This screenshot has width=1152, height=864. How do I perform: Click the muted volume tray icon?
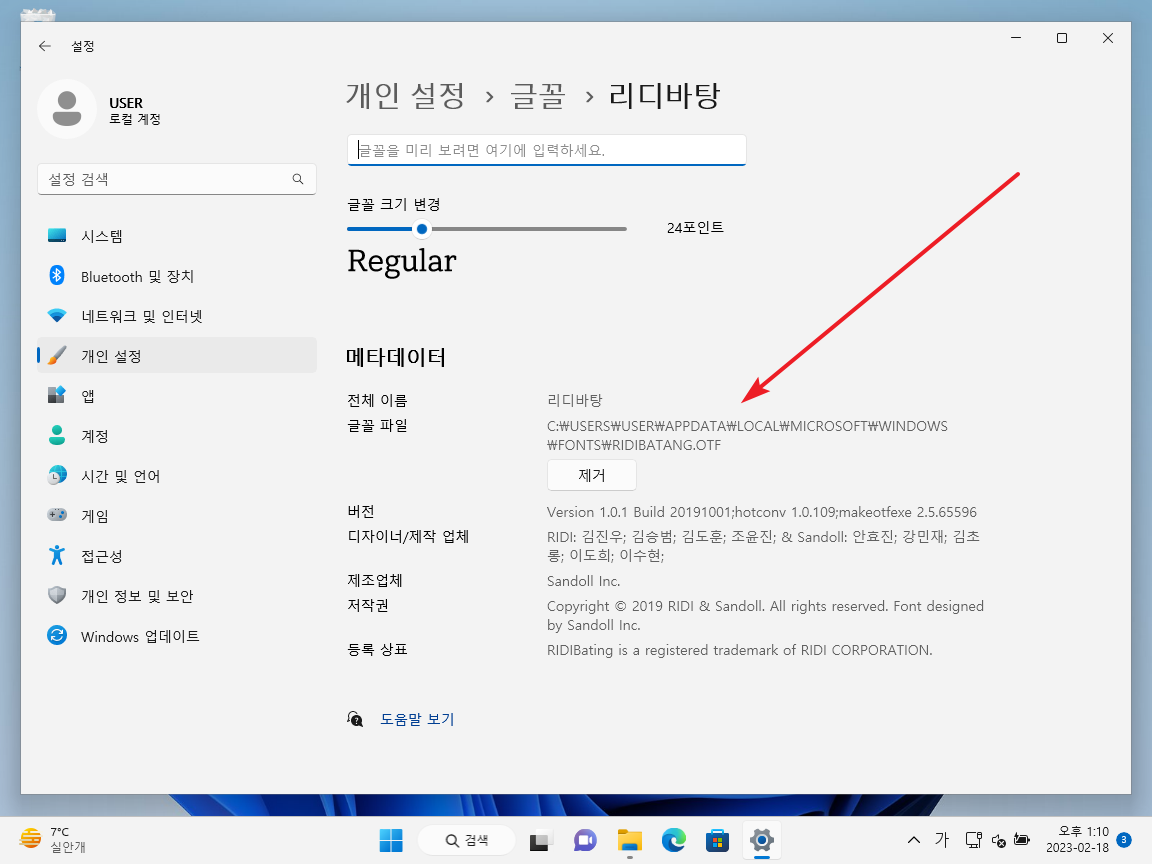pos(998,840)
